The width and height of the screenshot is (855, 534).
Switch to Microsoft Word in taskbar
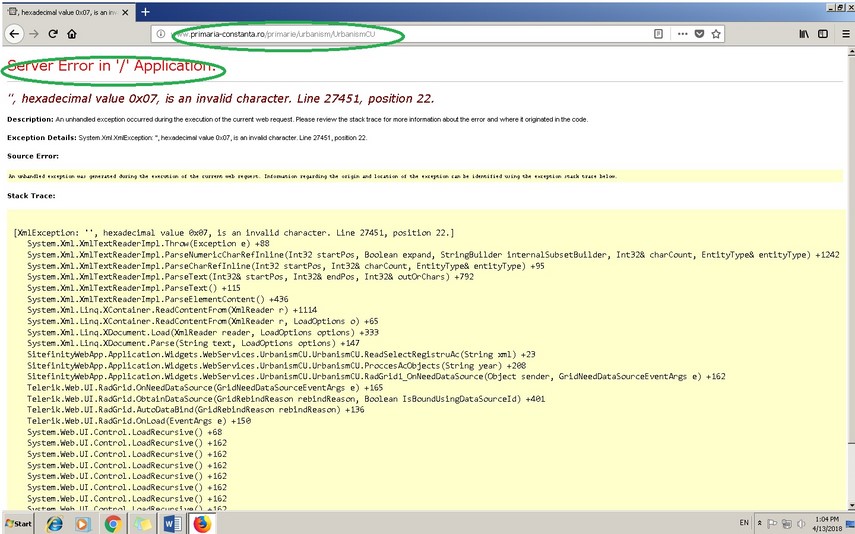[x=172, y=523]
